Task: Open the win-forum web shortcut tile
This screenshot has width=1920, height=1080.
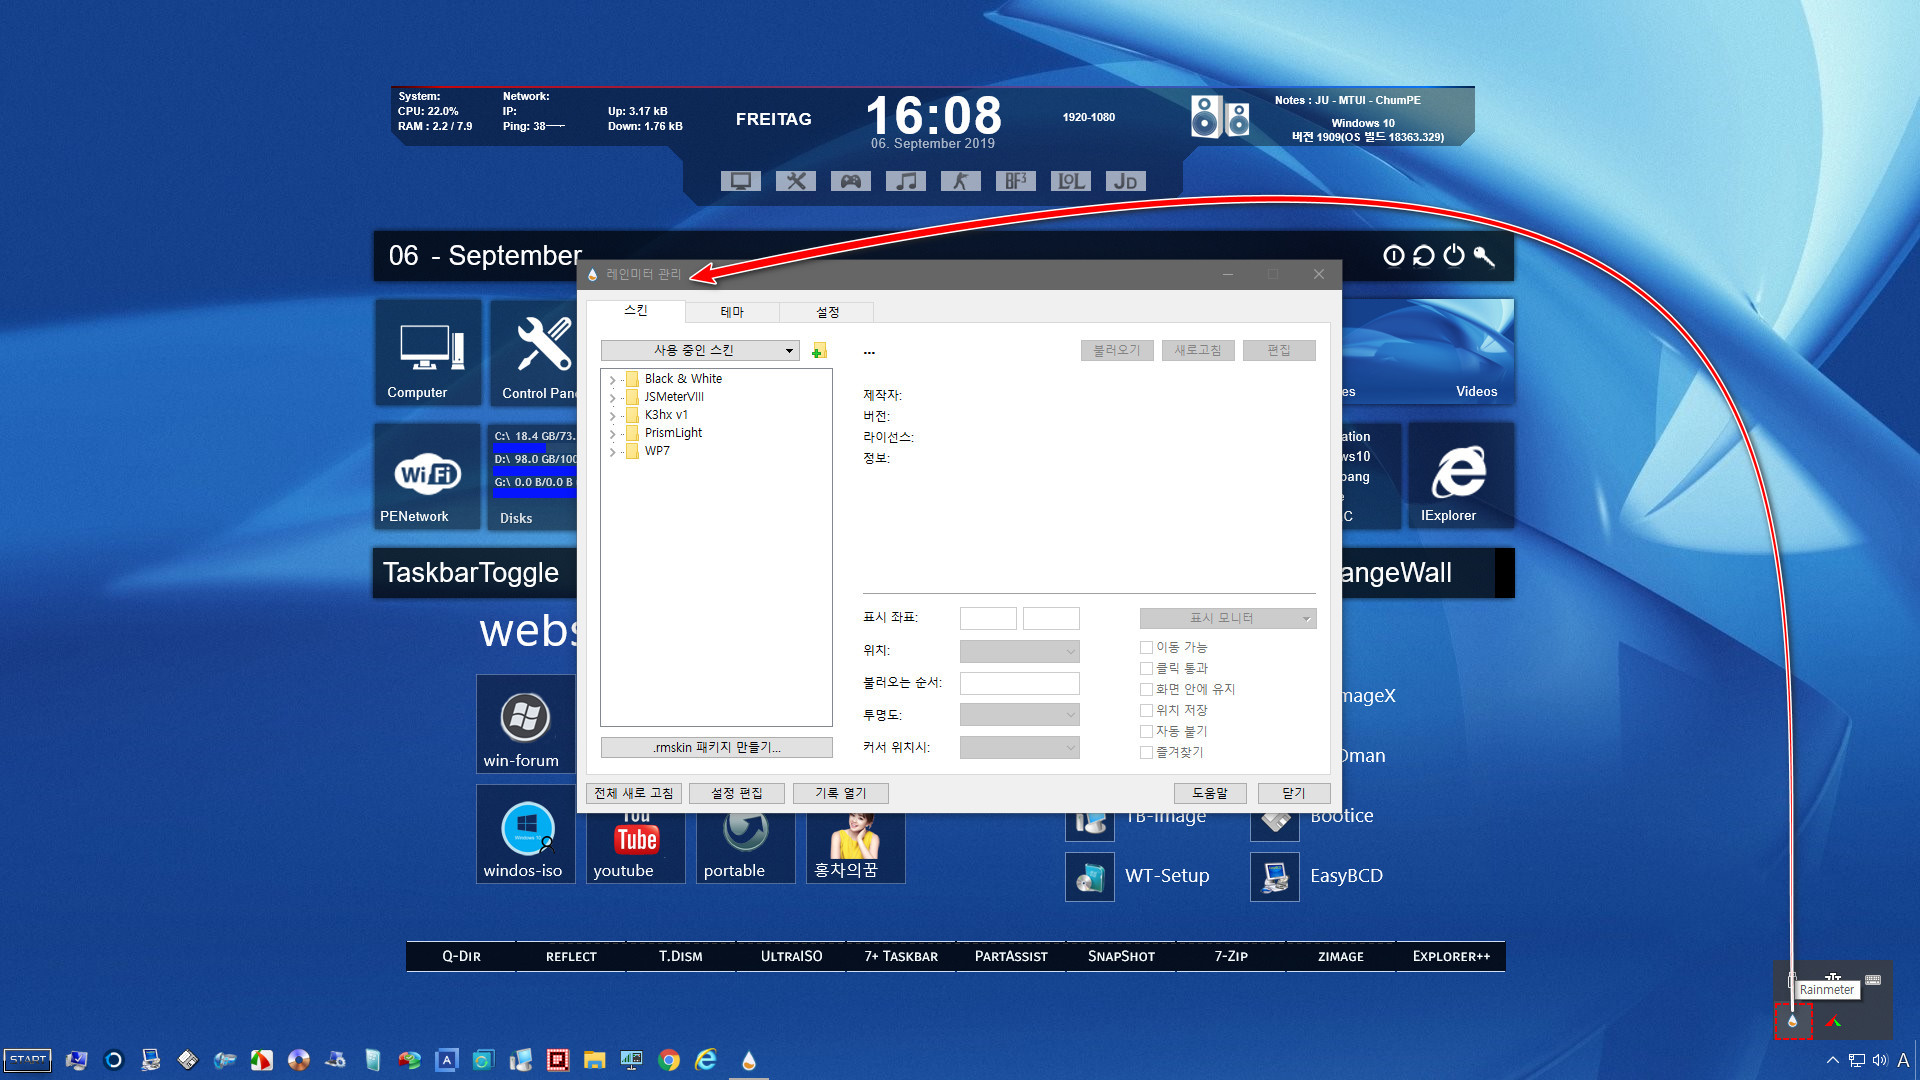Action: (x=525, y=724)
